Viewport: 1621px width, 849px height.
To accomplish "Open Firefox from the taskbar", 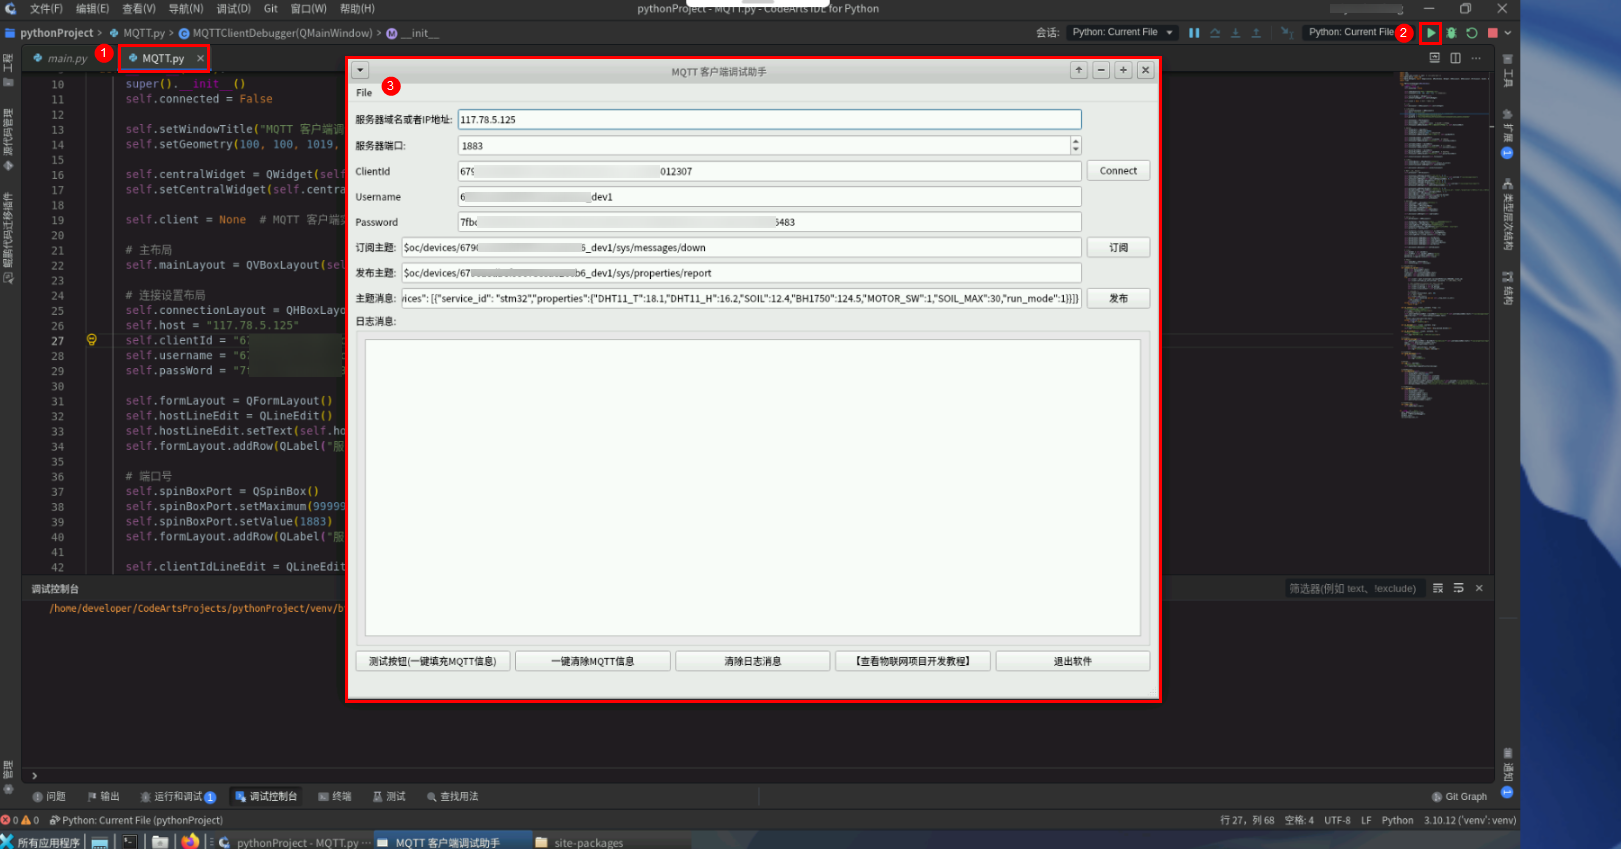I will tap(189, 842).
